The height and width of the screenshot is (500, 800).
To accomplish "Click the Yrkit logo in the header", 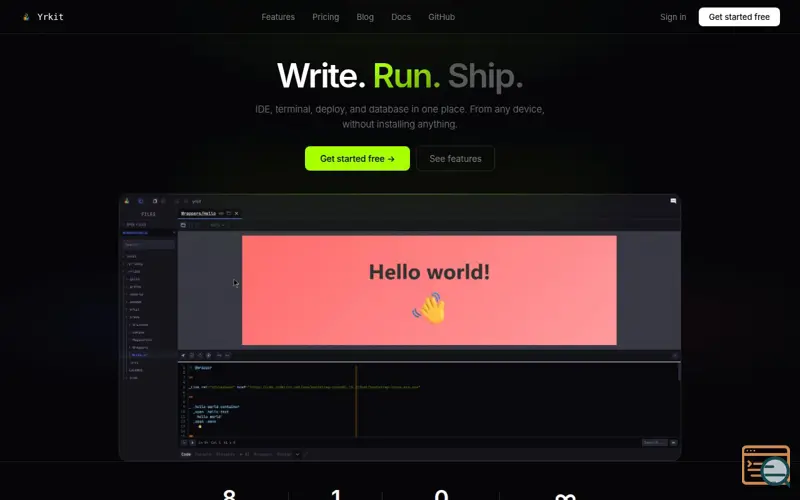I will tap(43, 17).
